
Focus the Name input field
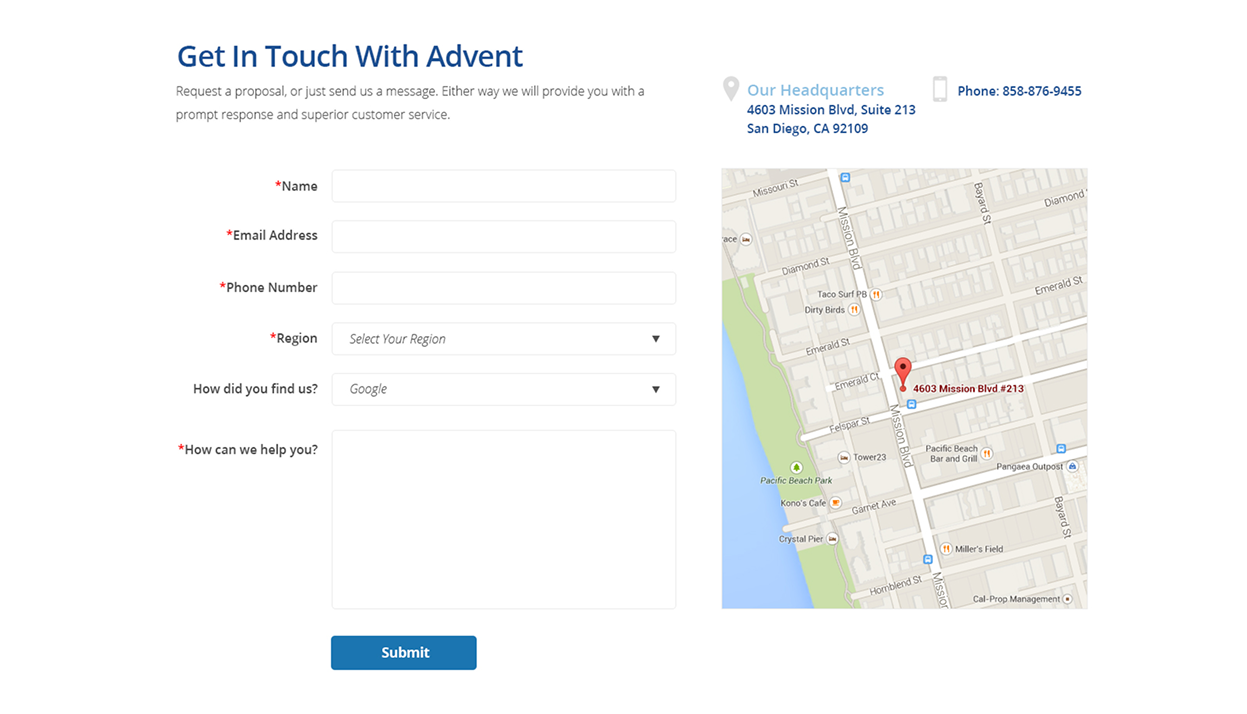[503, 186]
